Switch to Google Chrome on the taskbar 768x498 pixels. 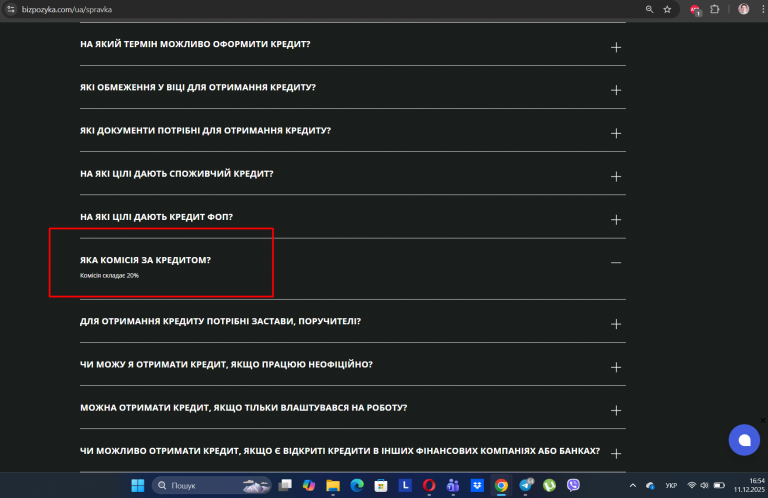[x=501, y=485]
